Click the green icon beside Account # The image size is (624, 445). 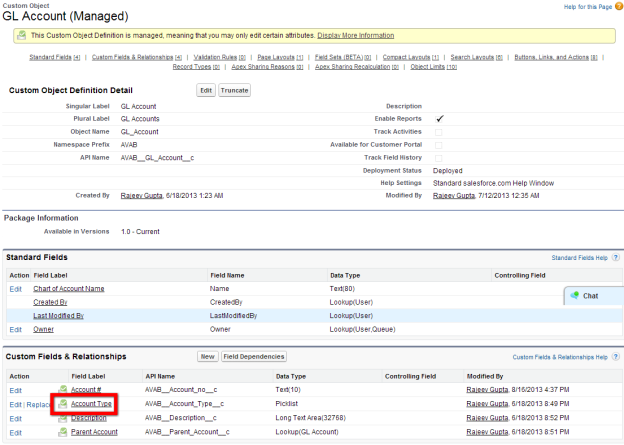pos(62,390)
